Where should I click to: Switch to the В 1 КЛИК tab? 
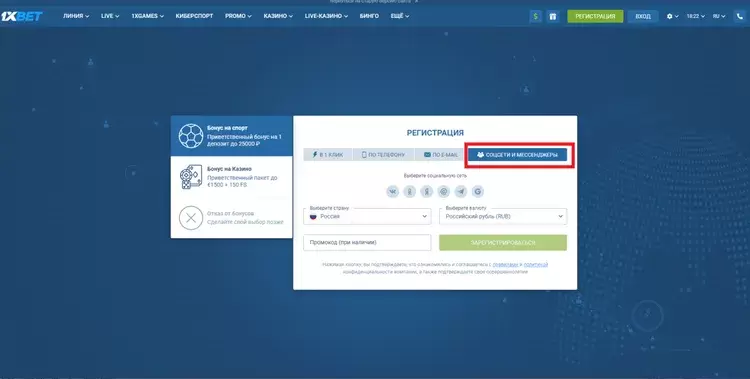[x=328, y=155]
